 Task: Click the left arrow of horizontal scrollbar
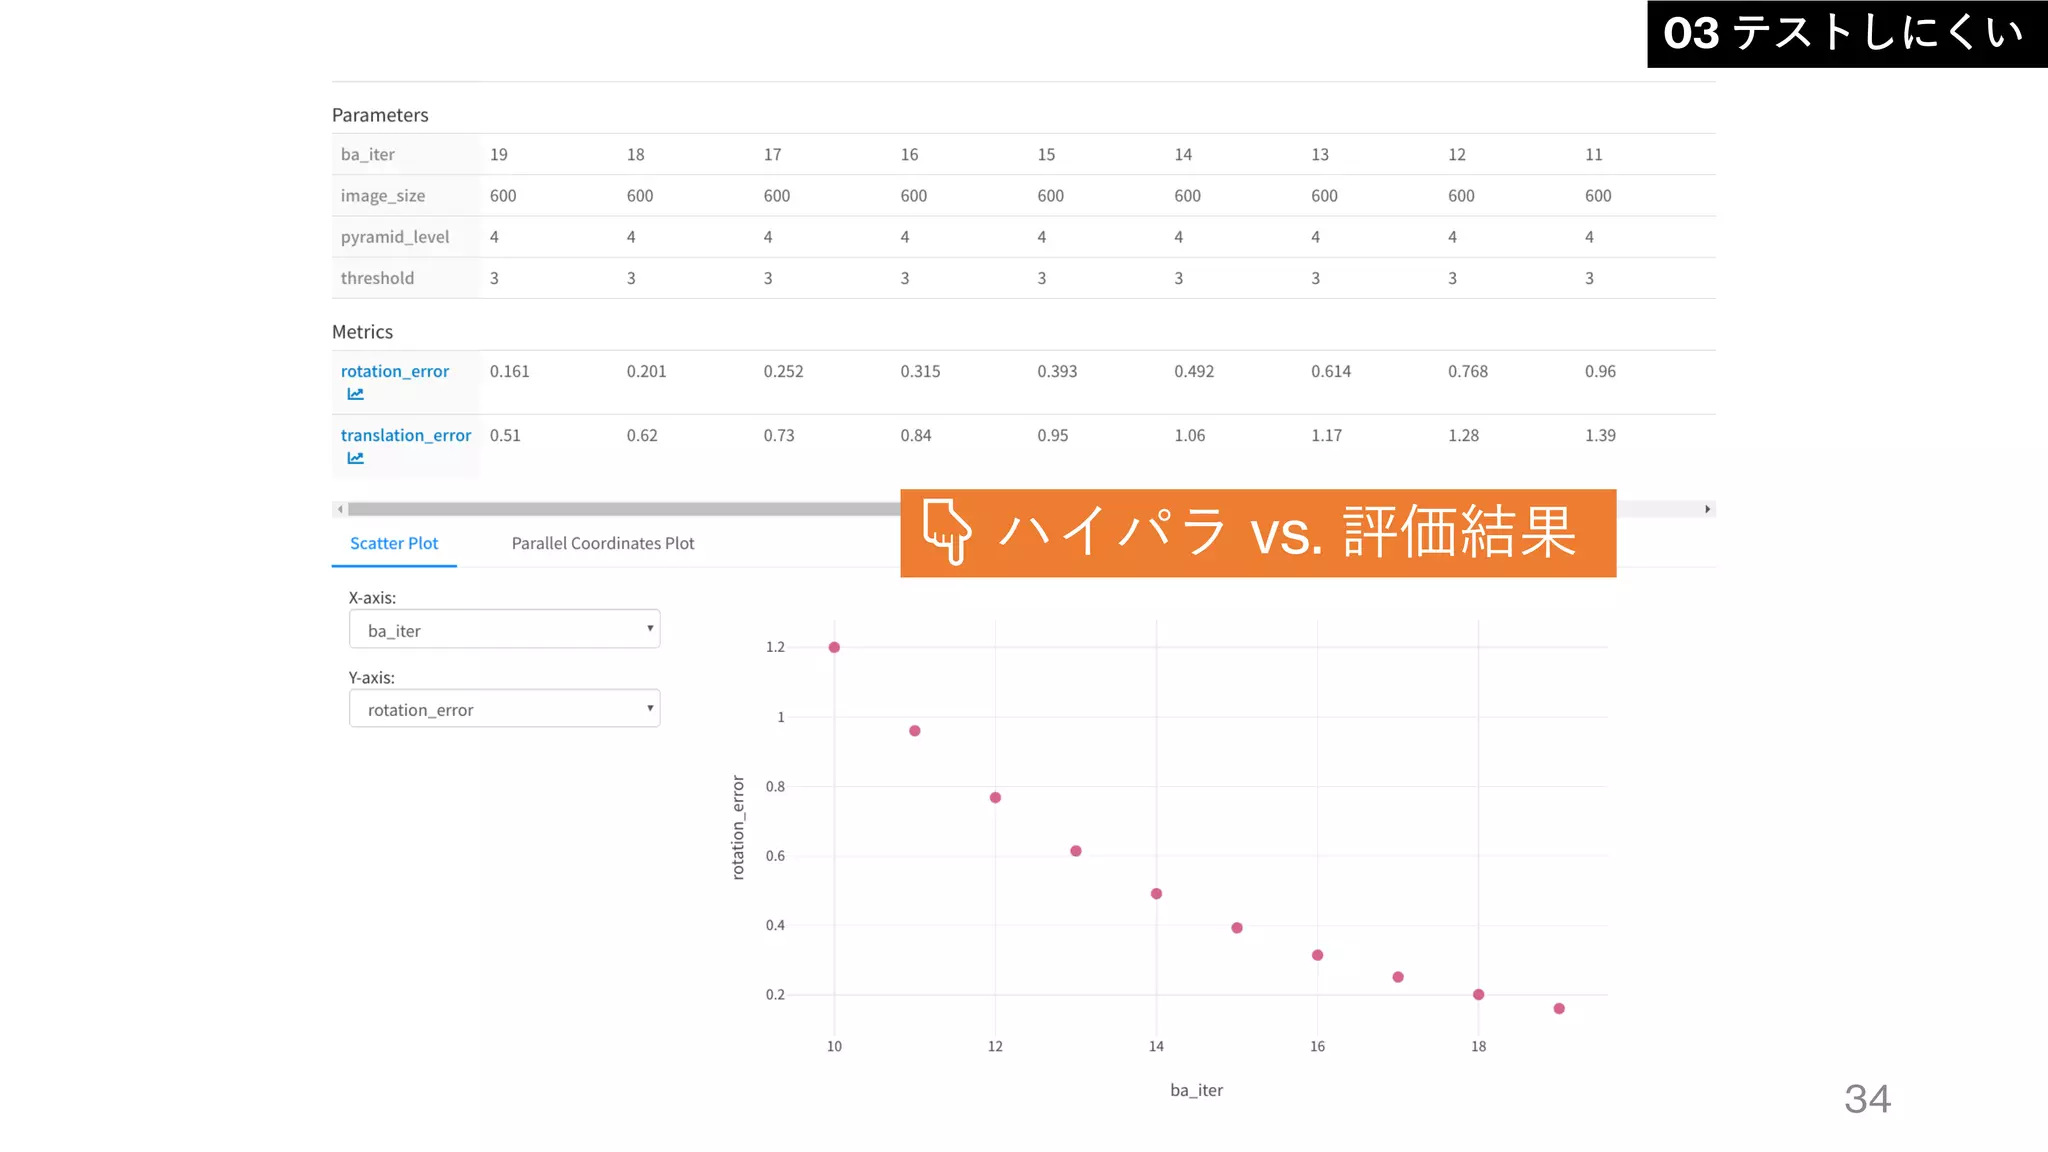pos(340,509)
